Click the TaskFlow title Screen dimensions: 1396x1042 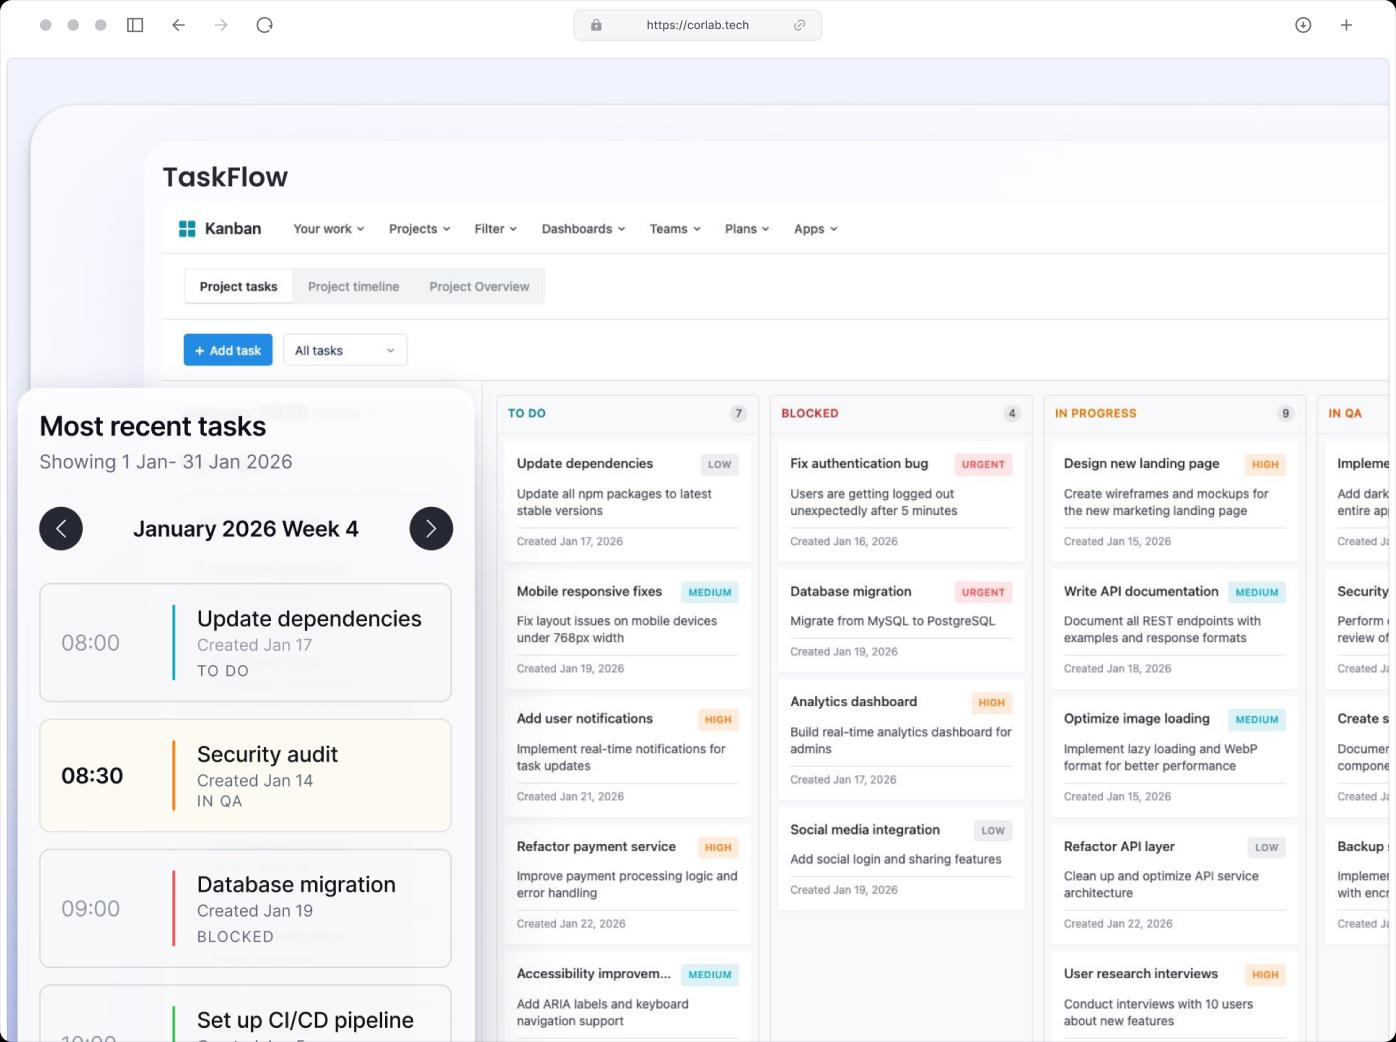[225, 177]
